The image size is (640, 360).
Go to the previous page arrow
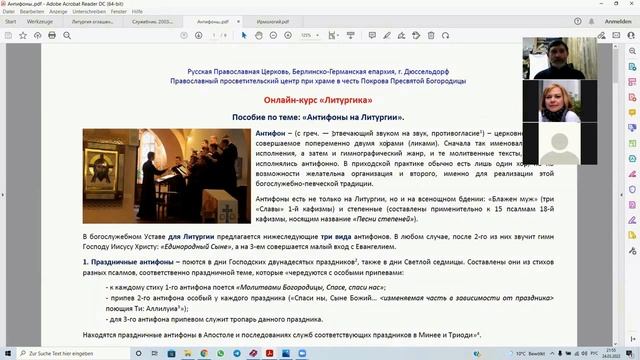pos(184,36)
